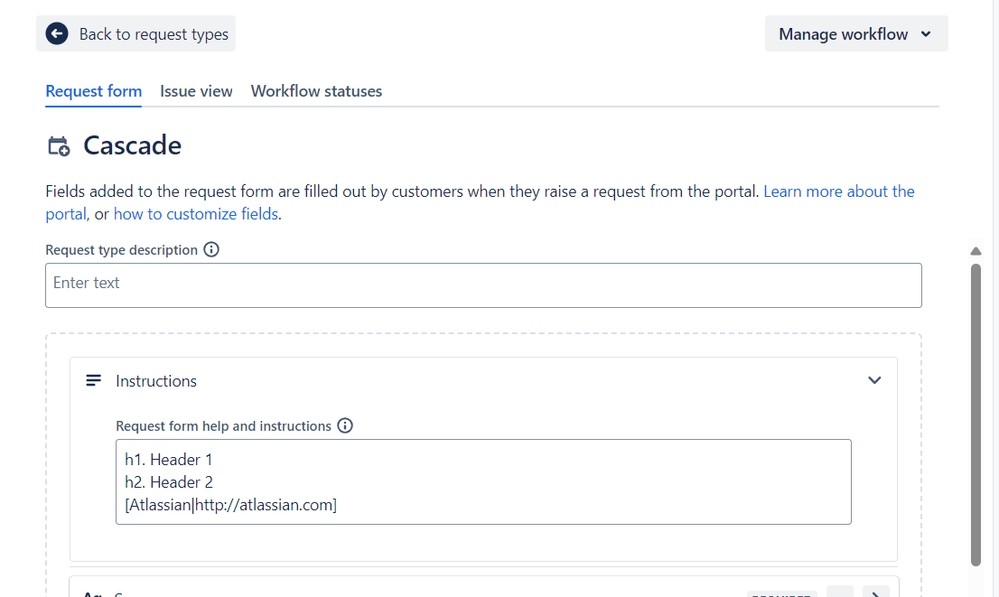Screen dimensions: 999x597
Task: Click the Cascade request type icon
Action: (59, 146)
